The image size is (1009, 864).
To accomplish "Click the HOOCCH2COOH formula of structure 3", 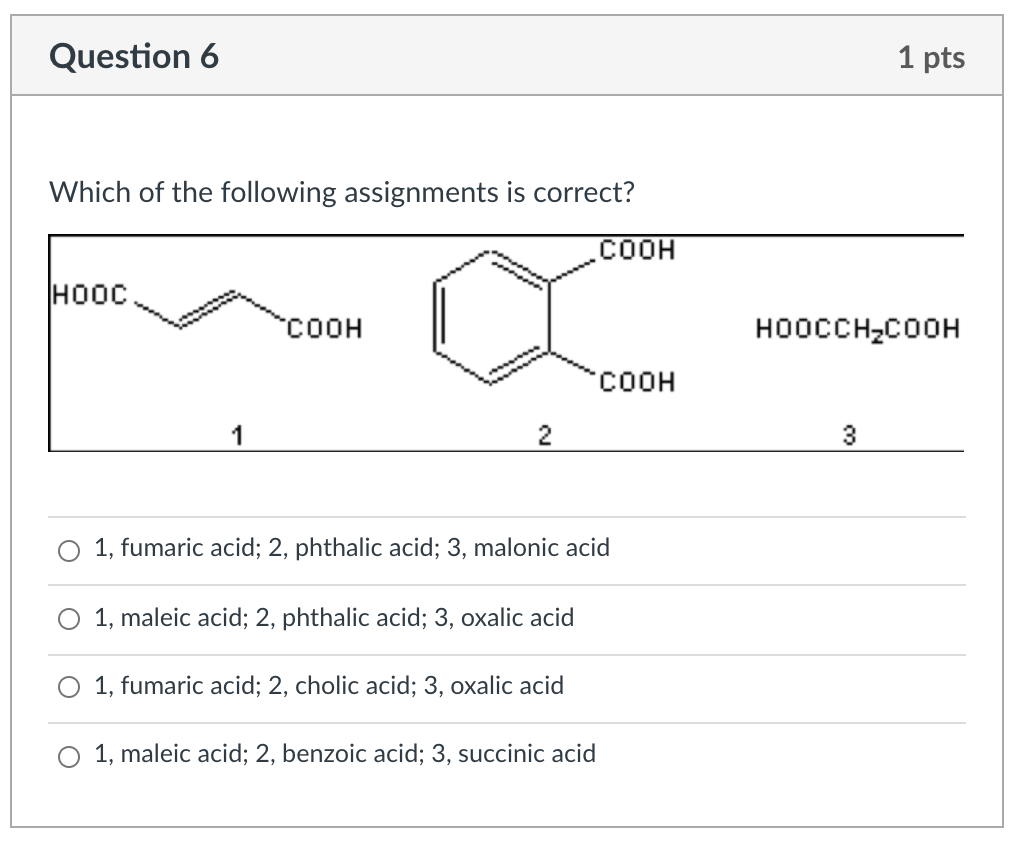I will pyautogui.click(x=858, y=329).
